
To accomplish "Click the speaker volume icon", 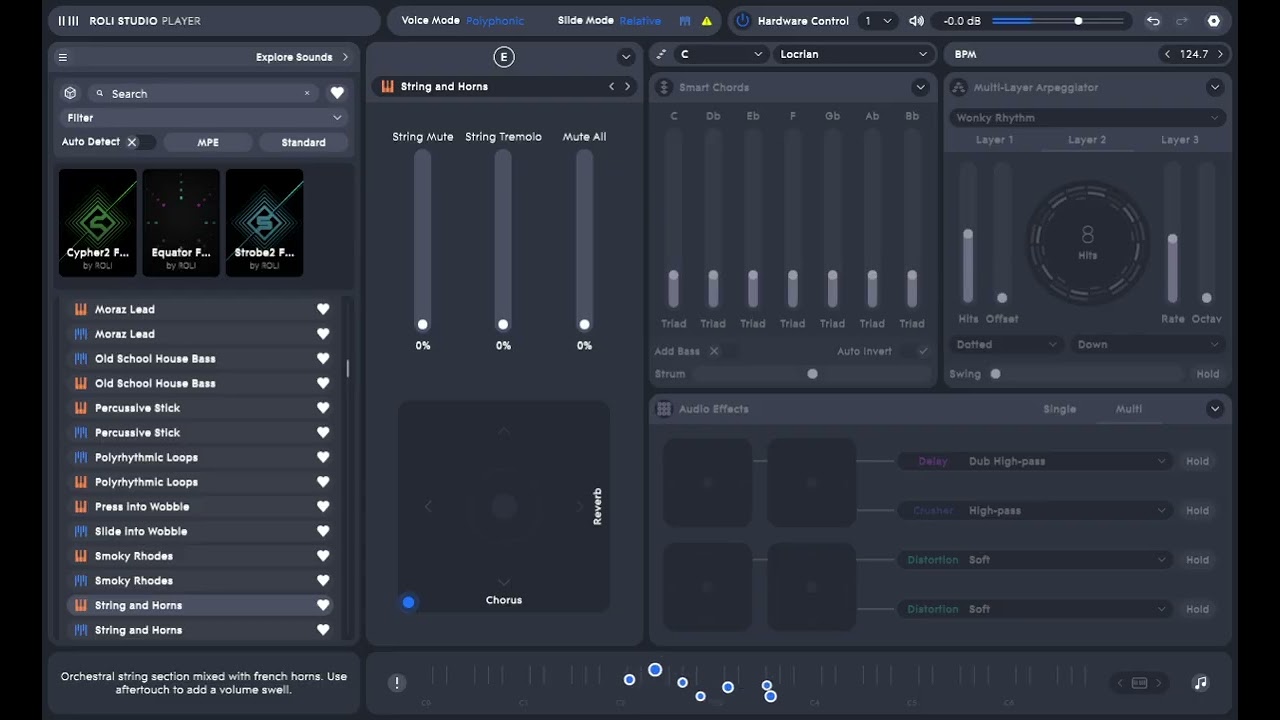I will [917, 21].
